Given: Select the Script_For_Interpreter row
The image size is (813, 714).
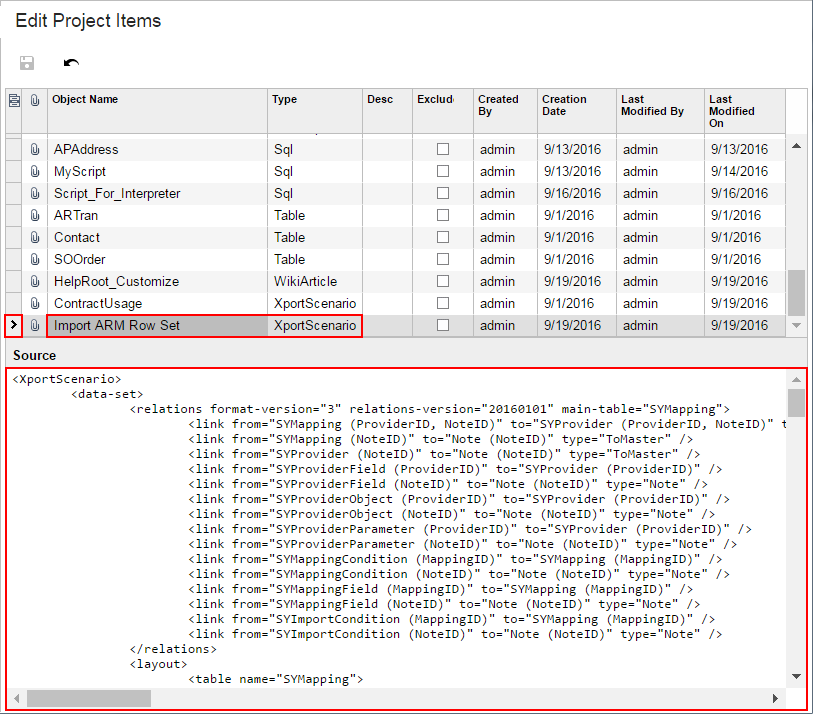Looking at the screenshot, I should click(117, 193).
